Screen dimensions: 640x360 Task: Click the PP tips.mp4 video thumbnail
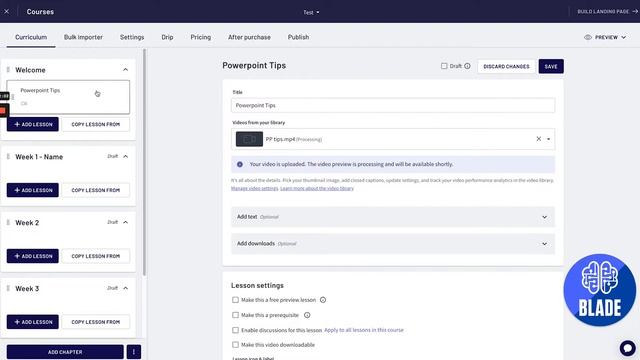(x=249, y=139)
